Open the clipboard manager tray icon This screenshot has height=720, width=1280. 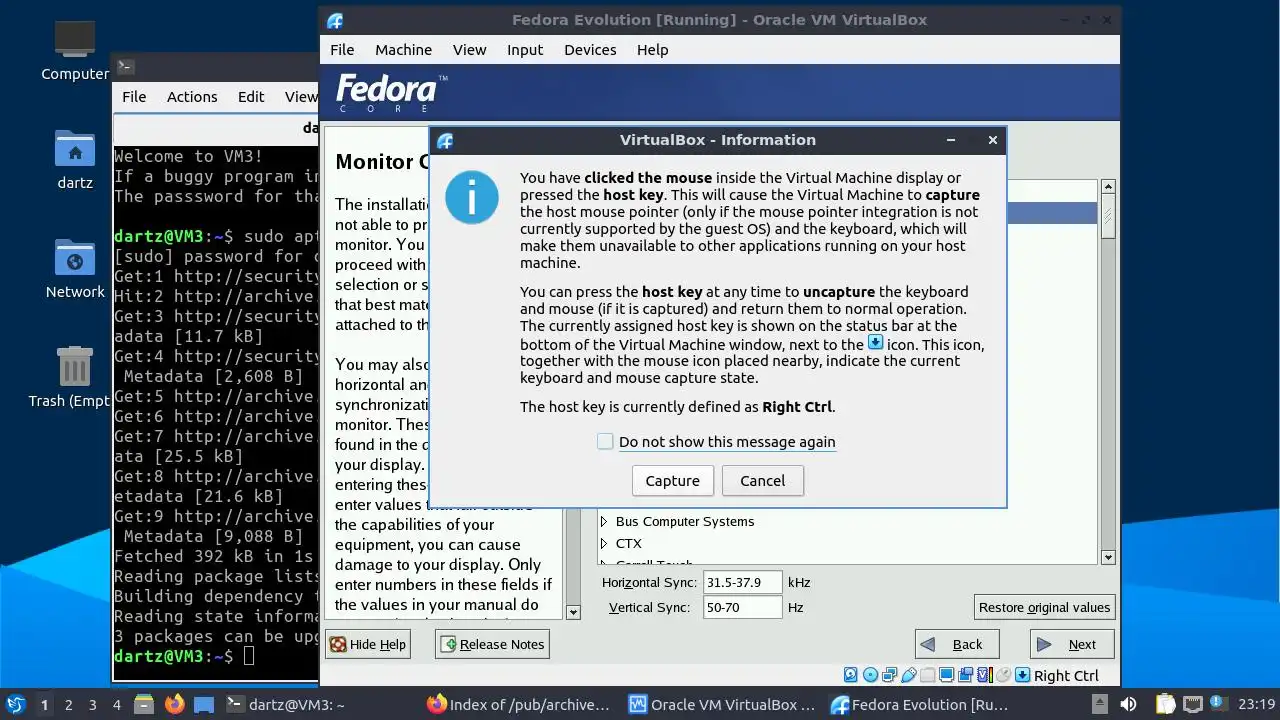[1165, 704]
